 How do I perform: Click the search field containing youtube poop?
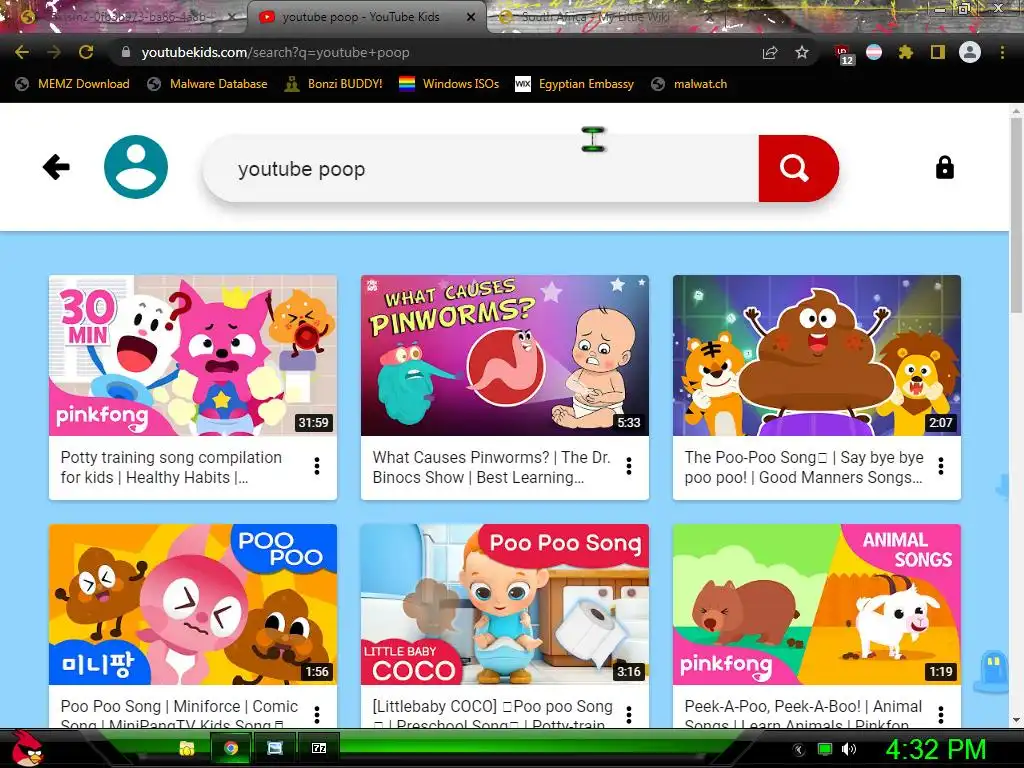click(x=481, y=168)
